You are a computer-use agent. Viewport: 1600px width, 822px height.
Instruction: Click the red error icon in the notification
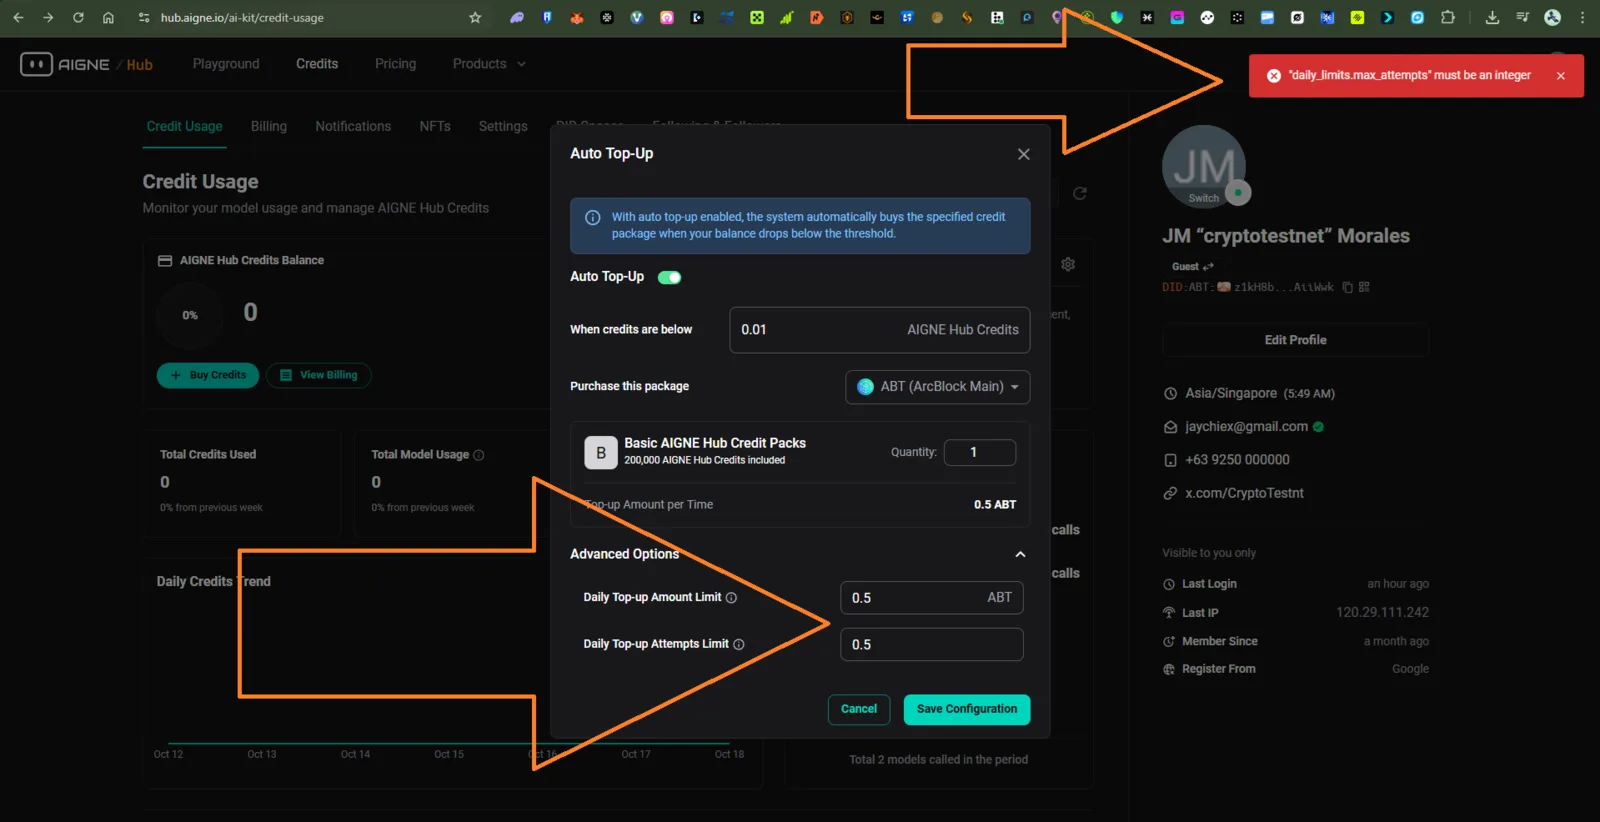coord(1273,76)
